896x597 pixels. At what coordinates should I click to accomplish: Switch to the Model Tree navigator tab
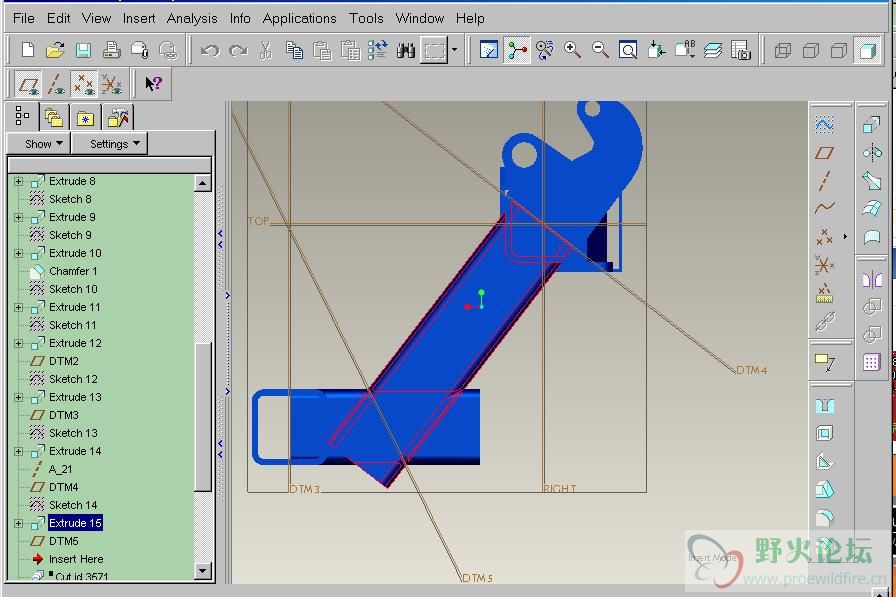coord(22,116)
